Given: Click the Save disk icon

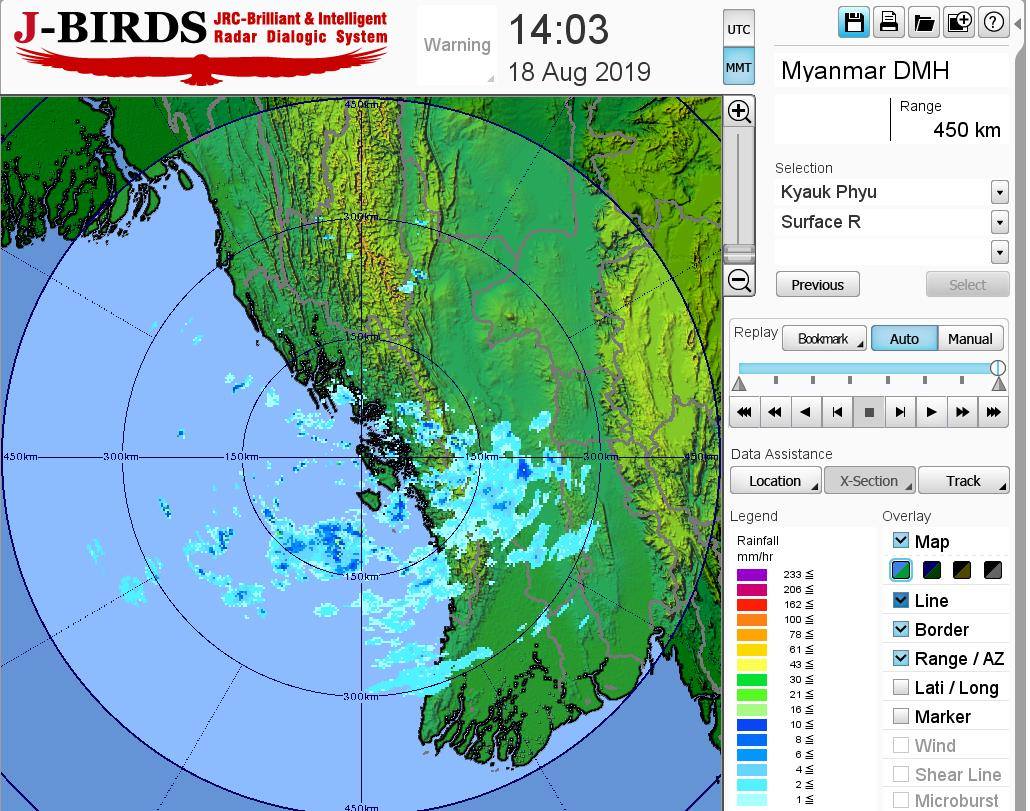Looking at the screenshot, I should pyautogui.click(x=854, y=22).
